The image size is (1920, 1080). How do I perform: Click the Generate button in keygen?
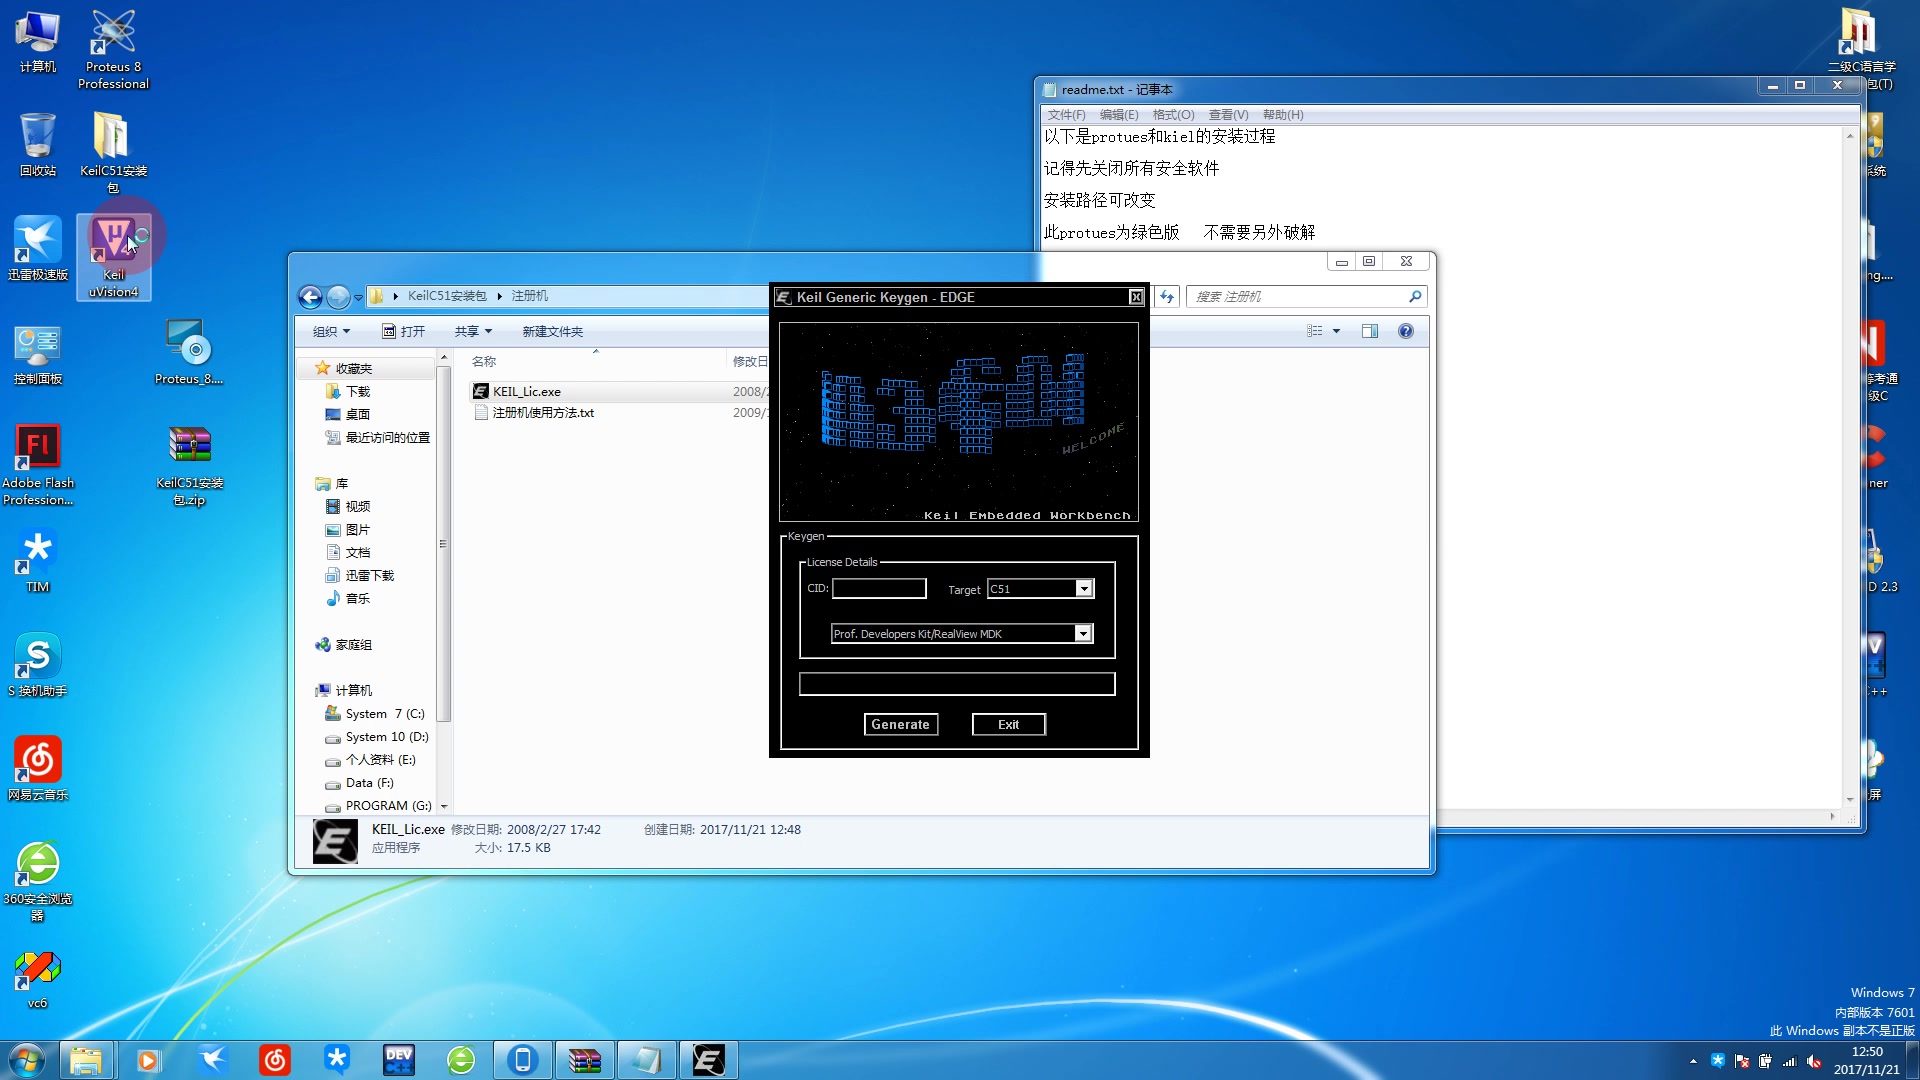tap(900, 724)
